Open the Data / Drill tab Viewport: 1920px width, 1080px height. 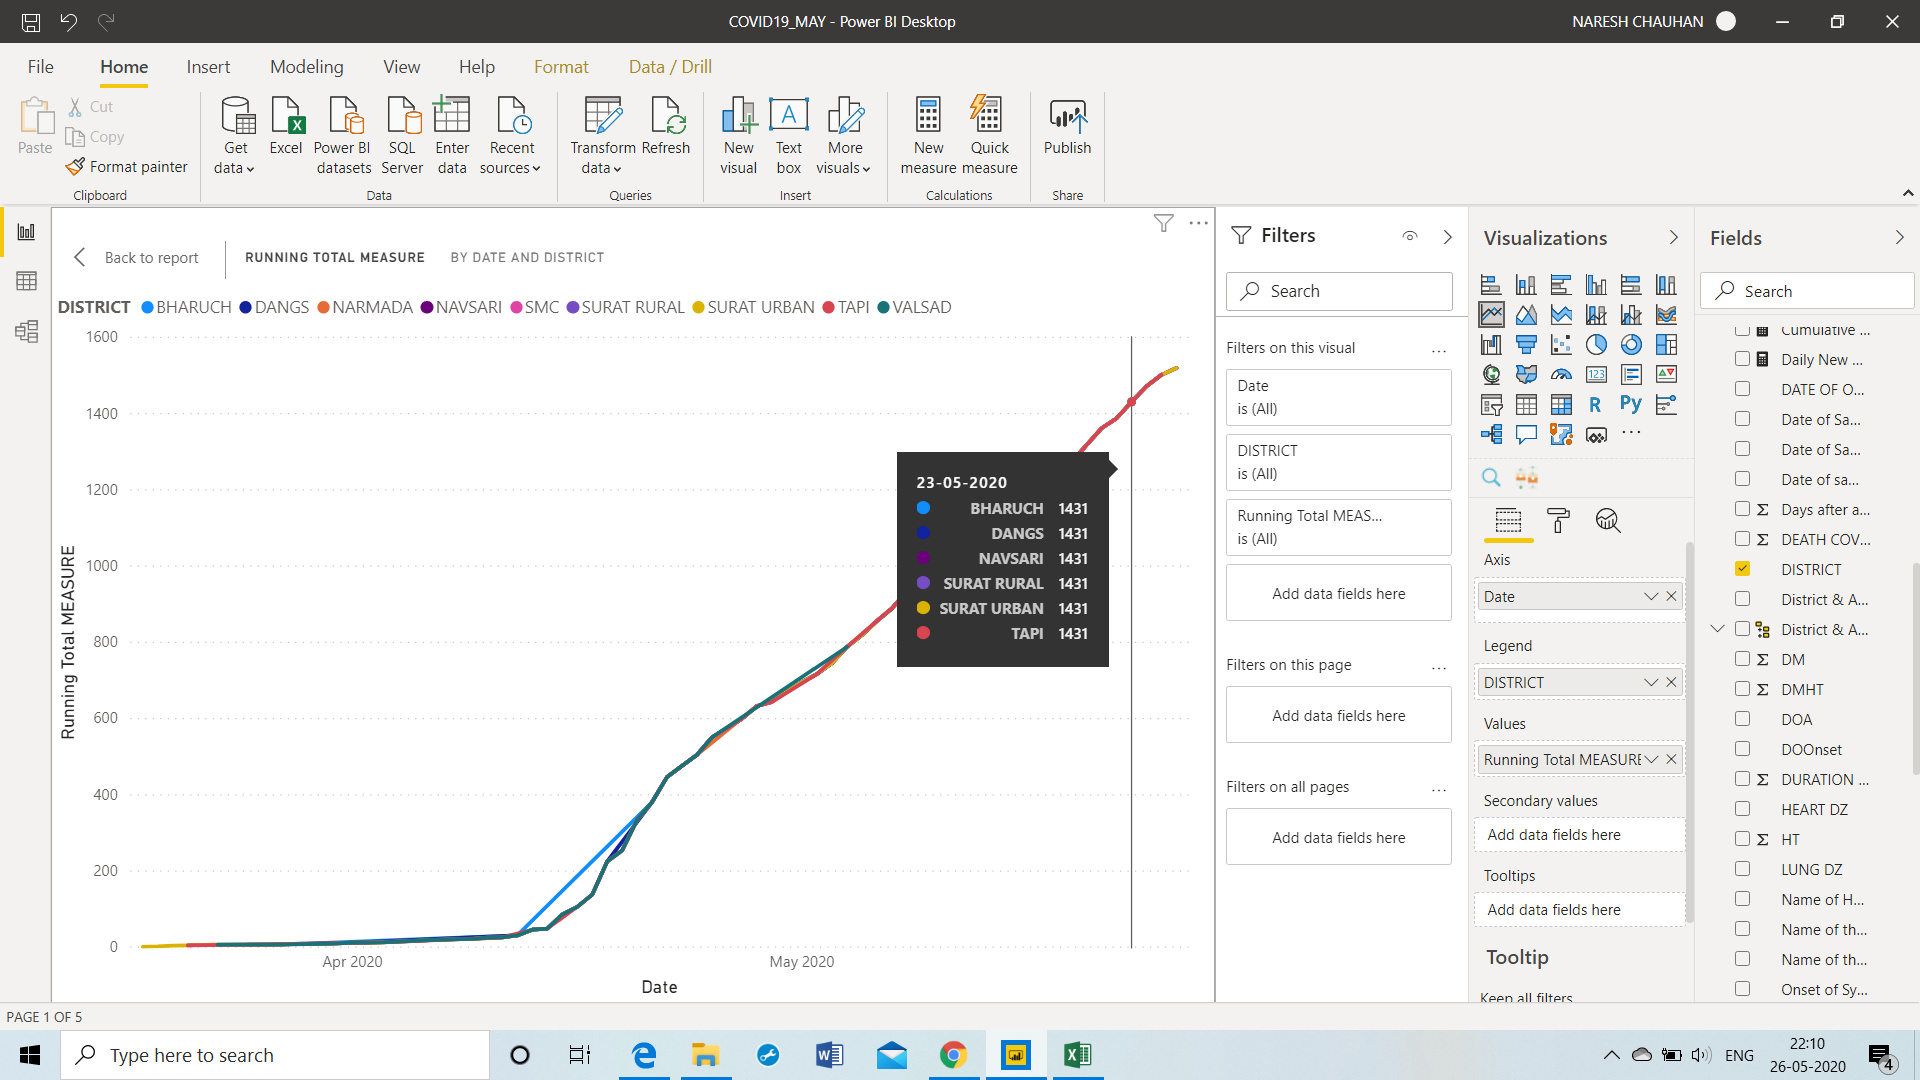pyautogui.click(x=670, y=67)
